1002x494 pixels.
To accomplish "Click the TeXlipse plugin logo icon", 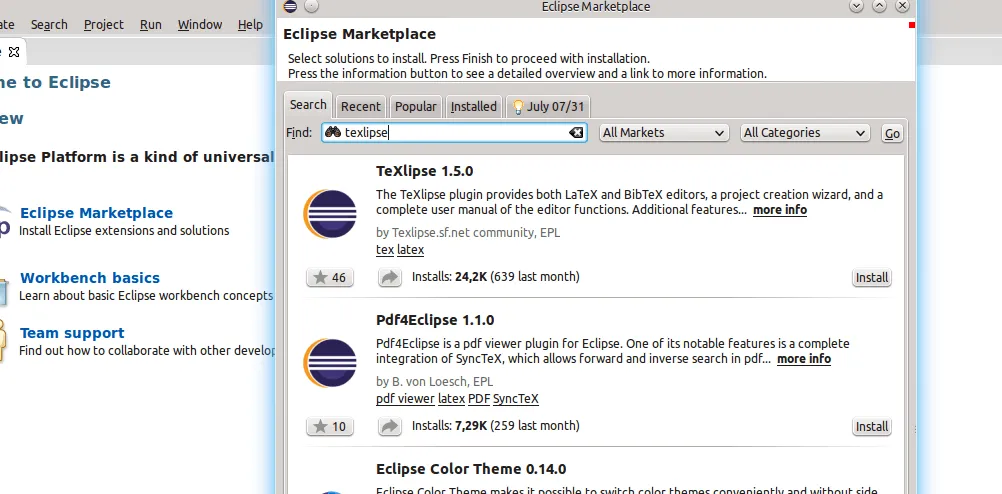I will pyautogui.click(x=330, y=214).
